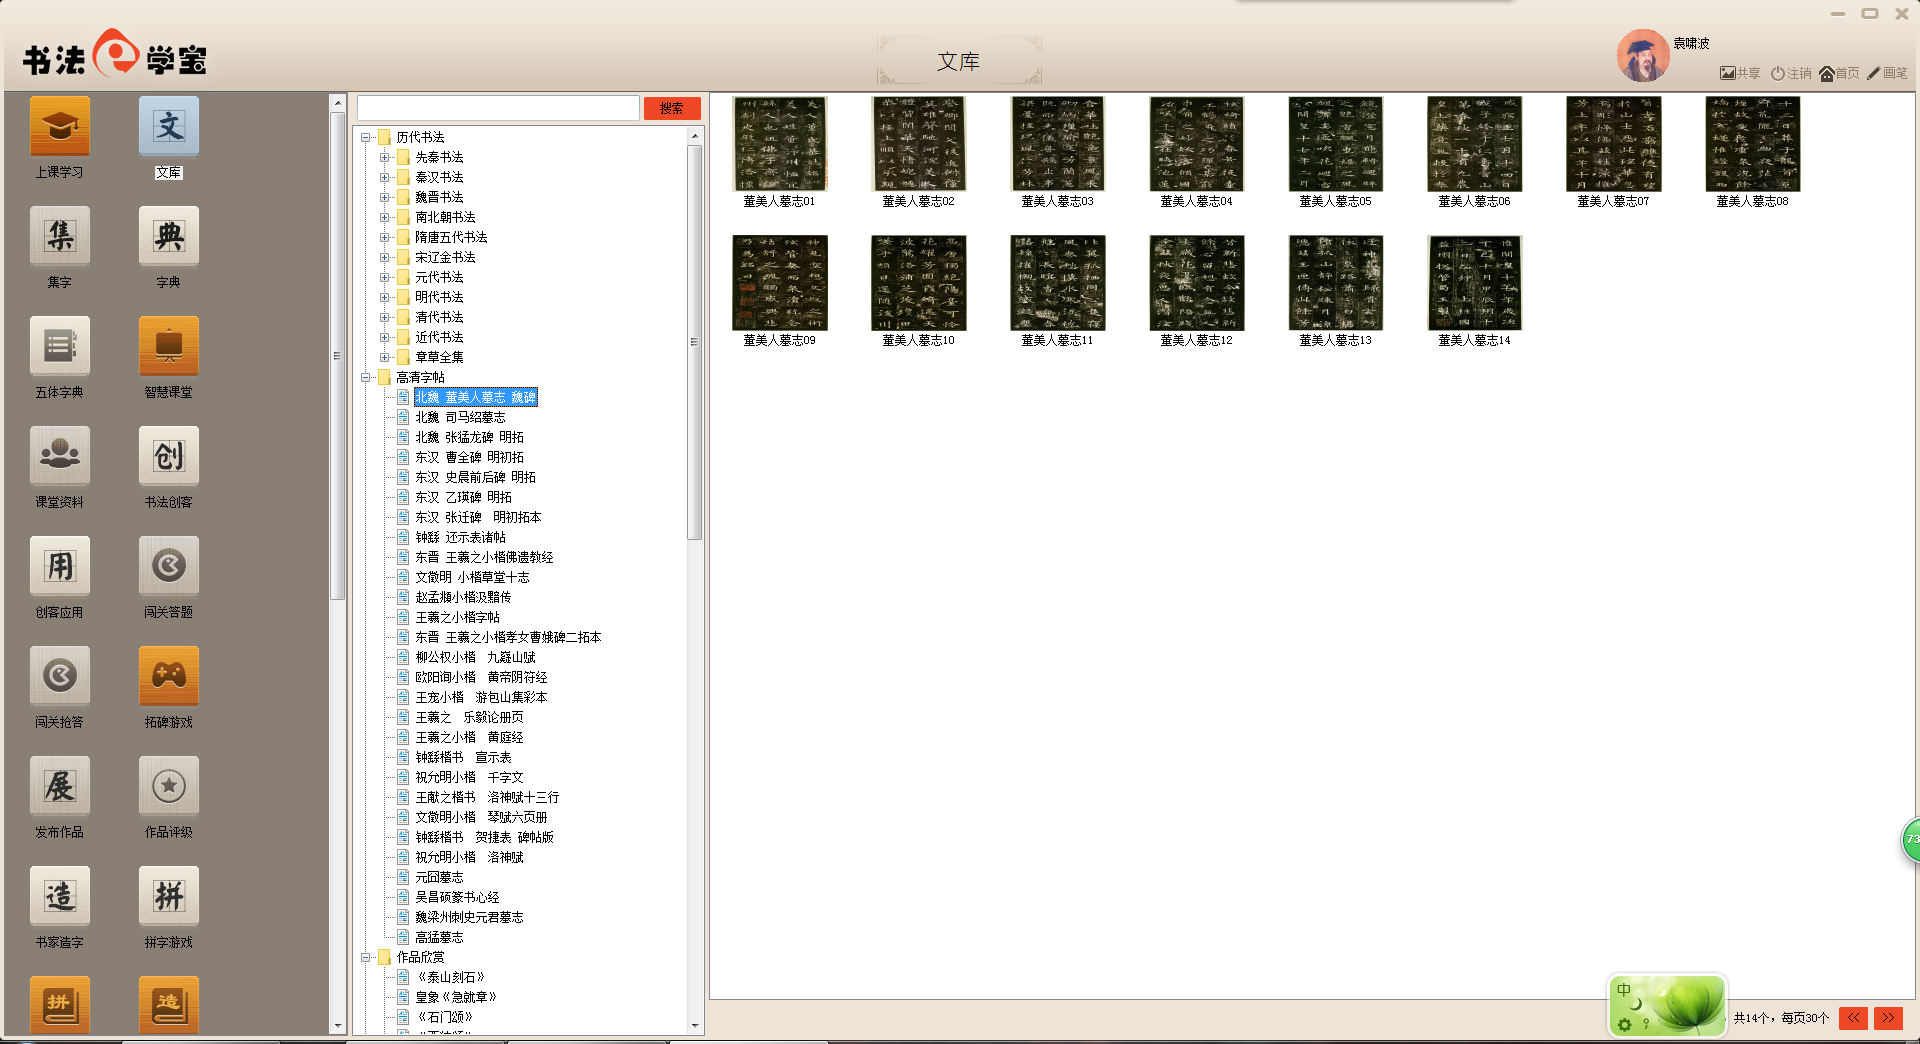Expand the 章草全集 folder
Image resolution: width=1920 pixels, height=1044 pixels.
385,358
